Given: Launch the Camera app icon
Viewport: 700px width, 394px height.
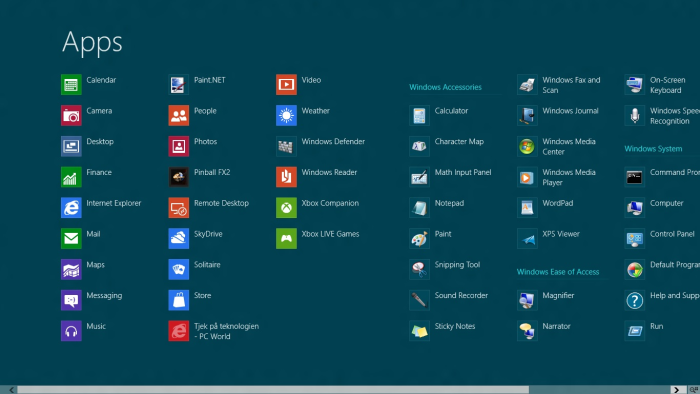Looking at the screenshot, I should [71, 116].
